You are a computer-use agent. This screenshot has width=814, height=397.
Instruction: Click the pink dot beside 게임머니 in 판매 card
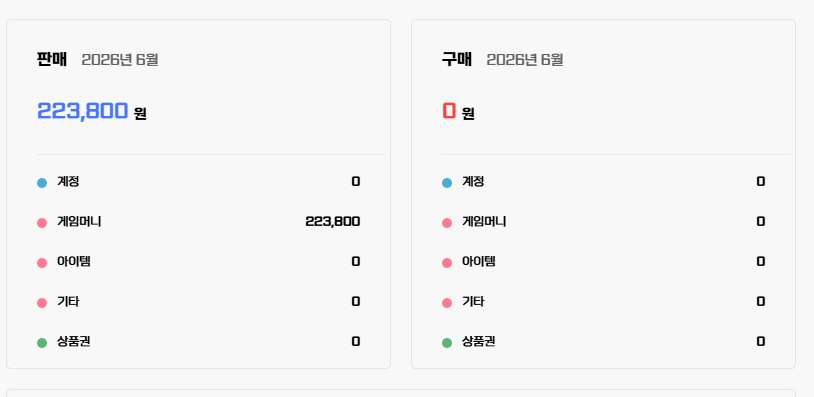42,223
